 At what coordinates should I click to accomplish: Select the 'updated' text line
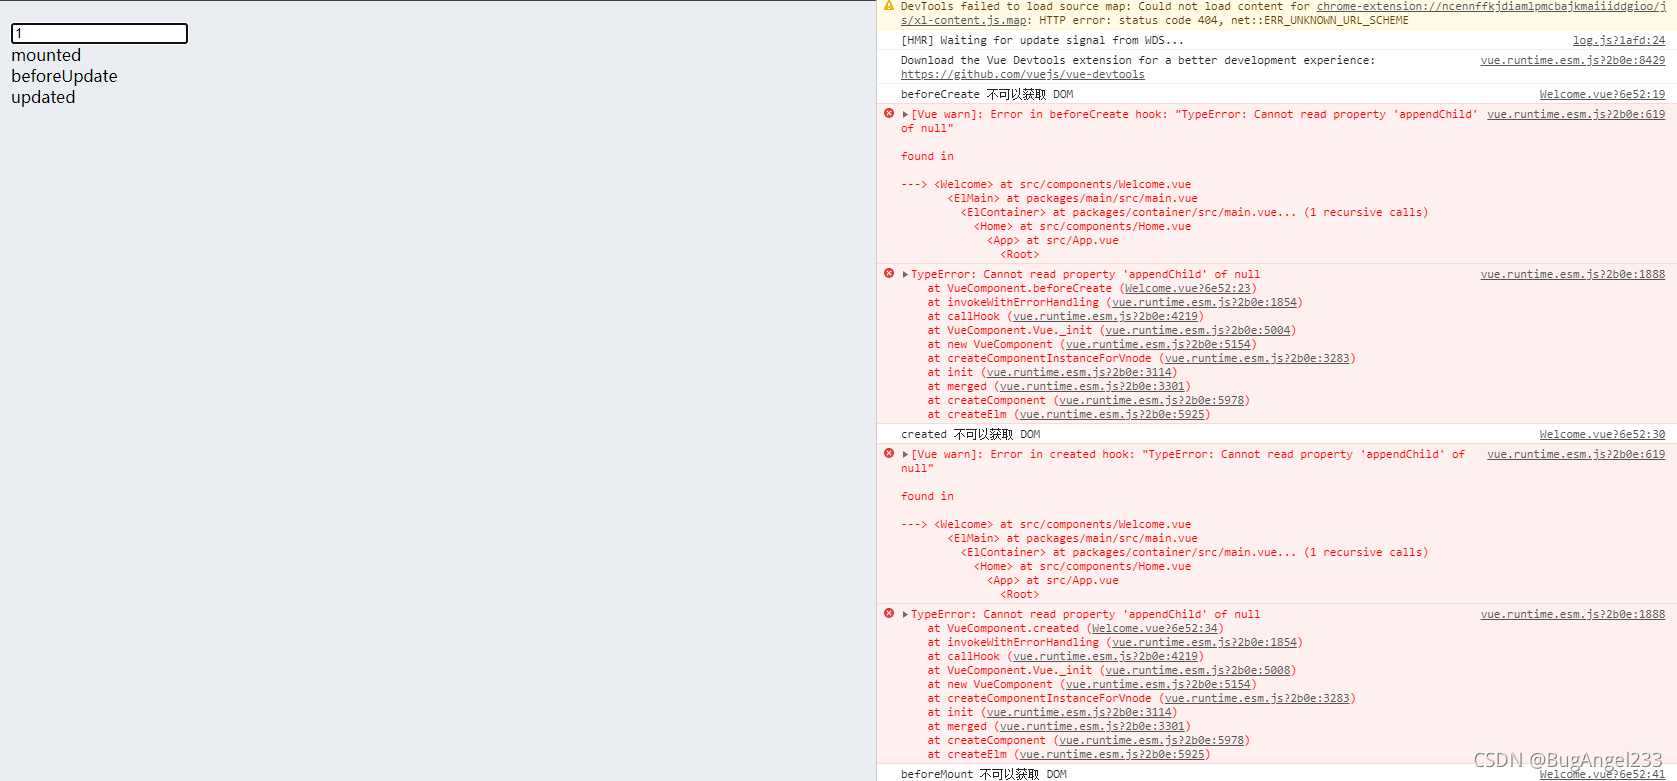pyautogui.click(x=43, y=98)
